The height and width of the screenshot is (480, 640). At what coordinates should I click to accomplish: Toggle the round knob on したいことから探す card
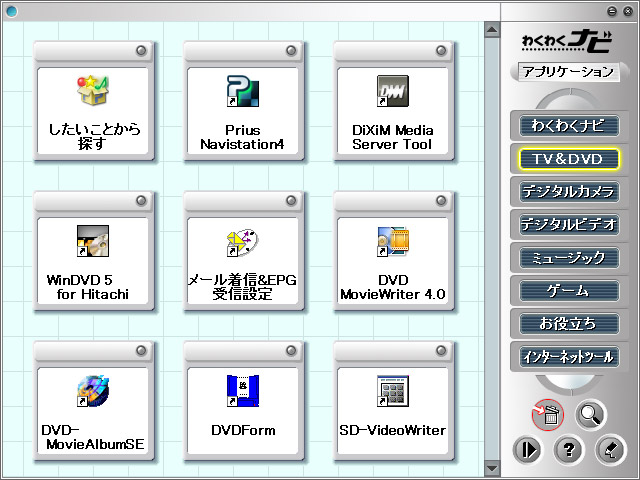141,51
